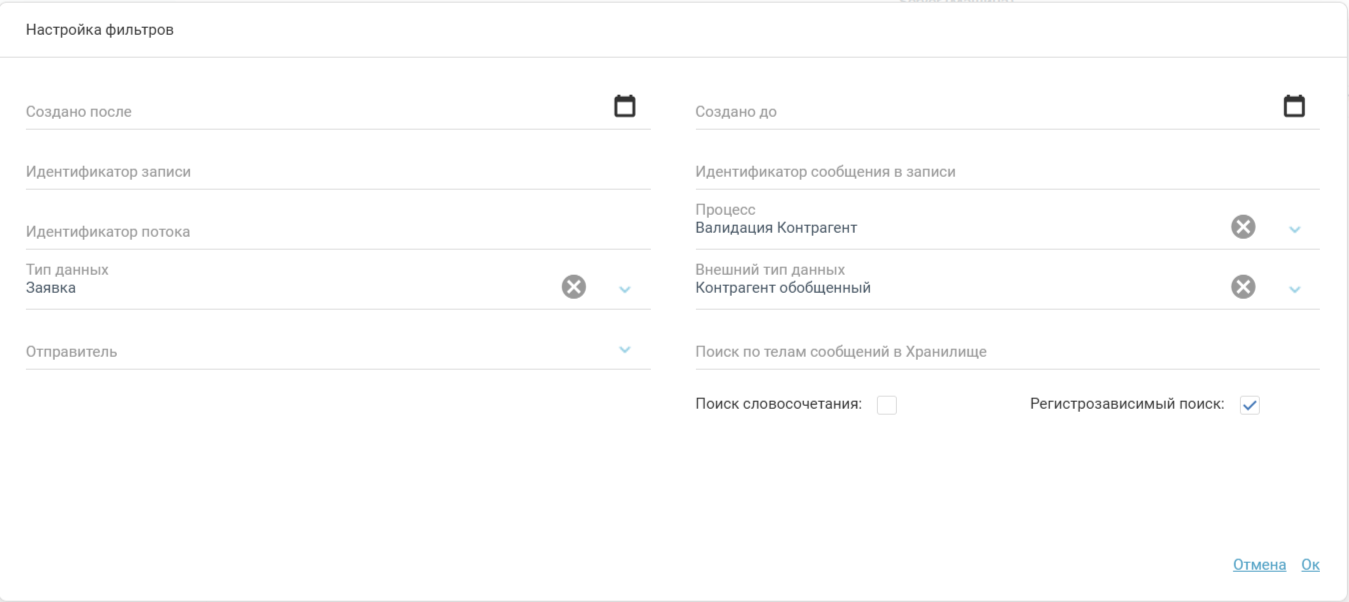Open the Внешний тип данных dropdown

coord(1295,290)
